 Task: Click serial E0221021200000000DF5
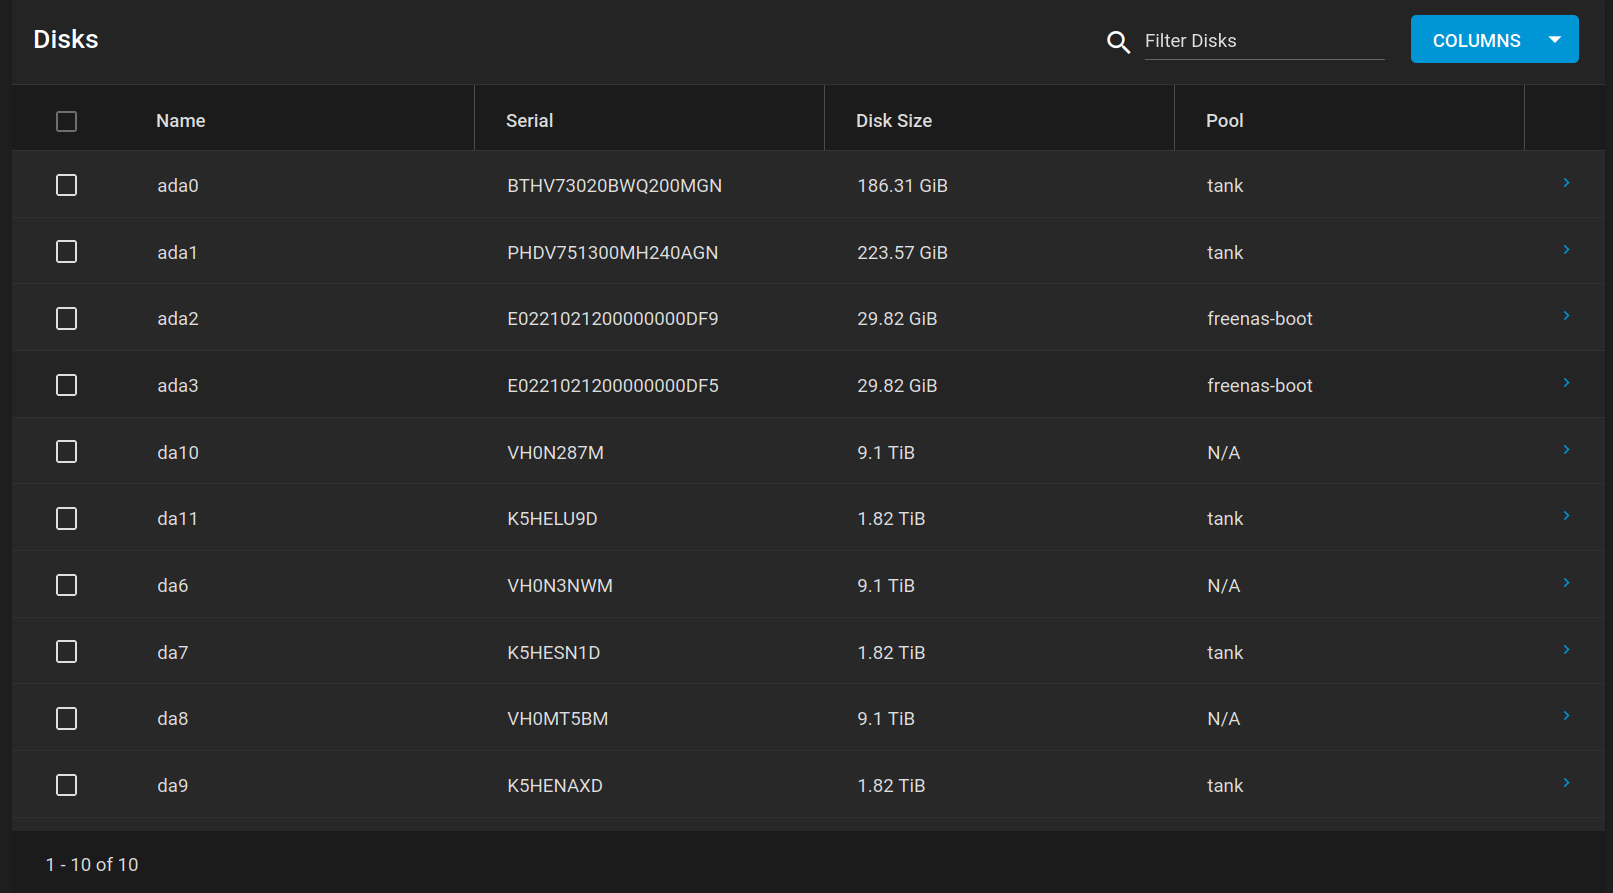click(x=613, y=386)
